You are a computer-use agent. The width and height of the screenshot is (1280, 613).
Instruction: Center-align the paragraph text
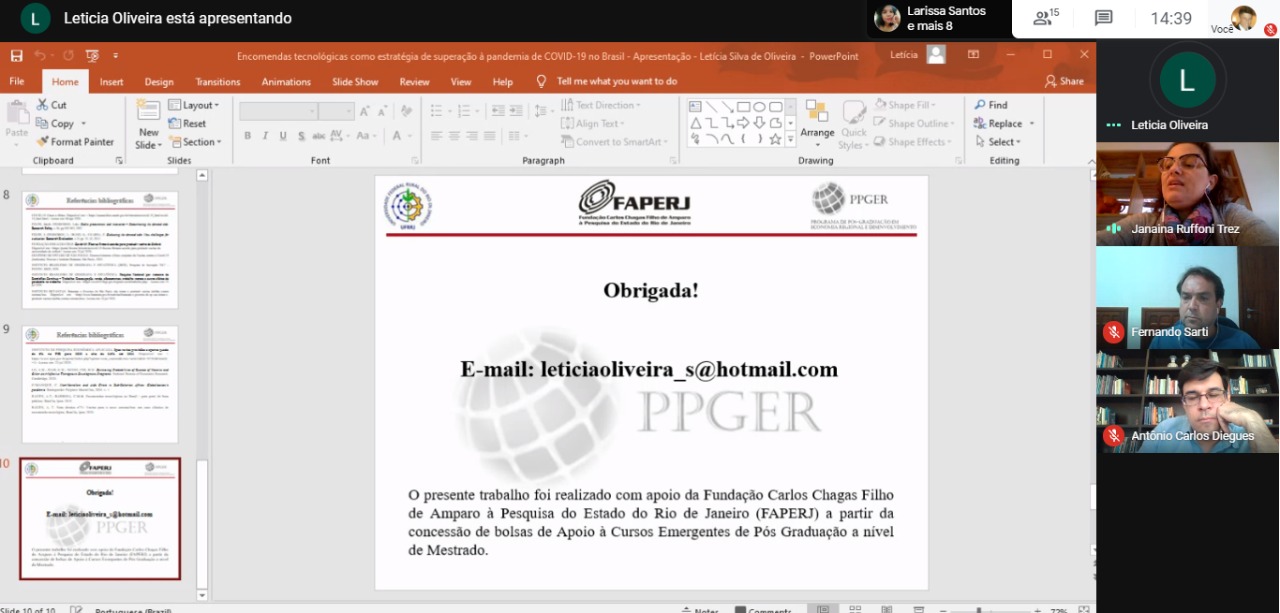click(454, 136)
